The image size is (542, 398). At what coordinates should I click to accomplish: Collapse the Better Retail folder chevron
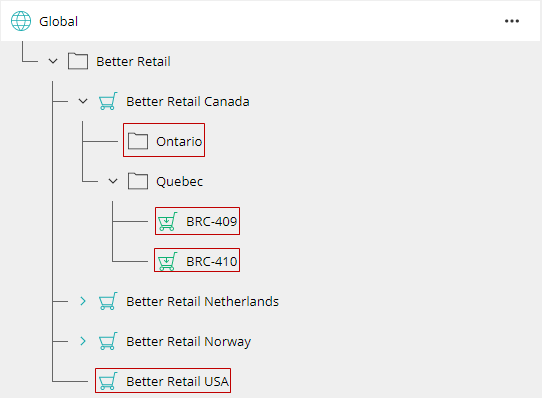[53, 62]
